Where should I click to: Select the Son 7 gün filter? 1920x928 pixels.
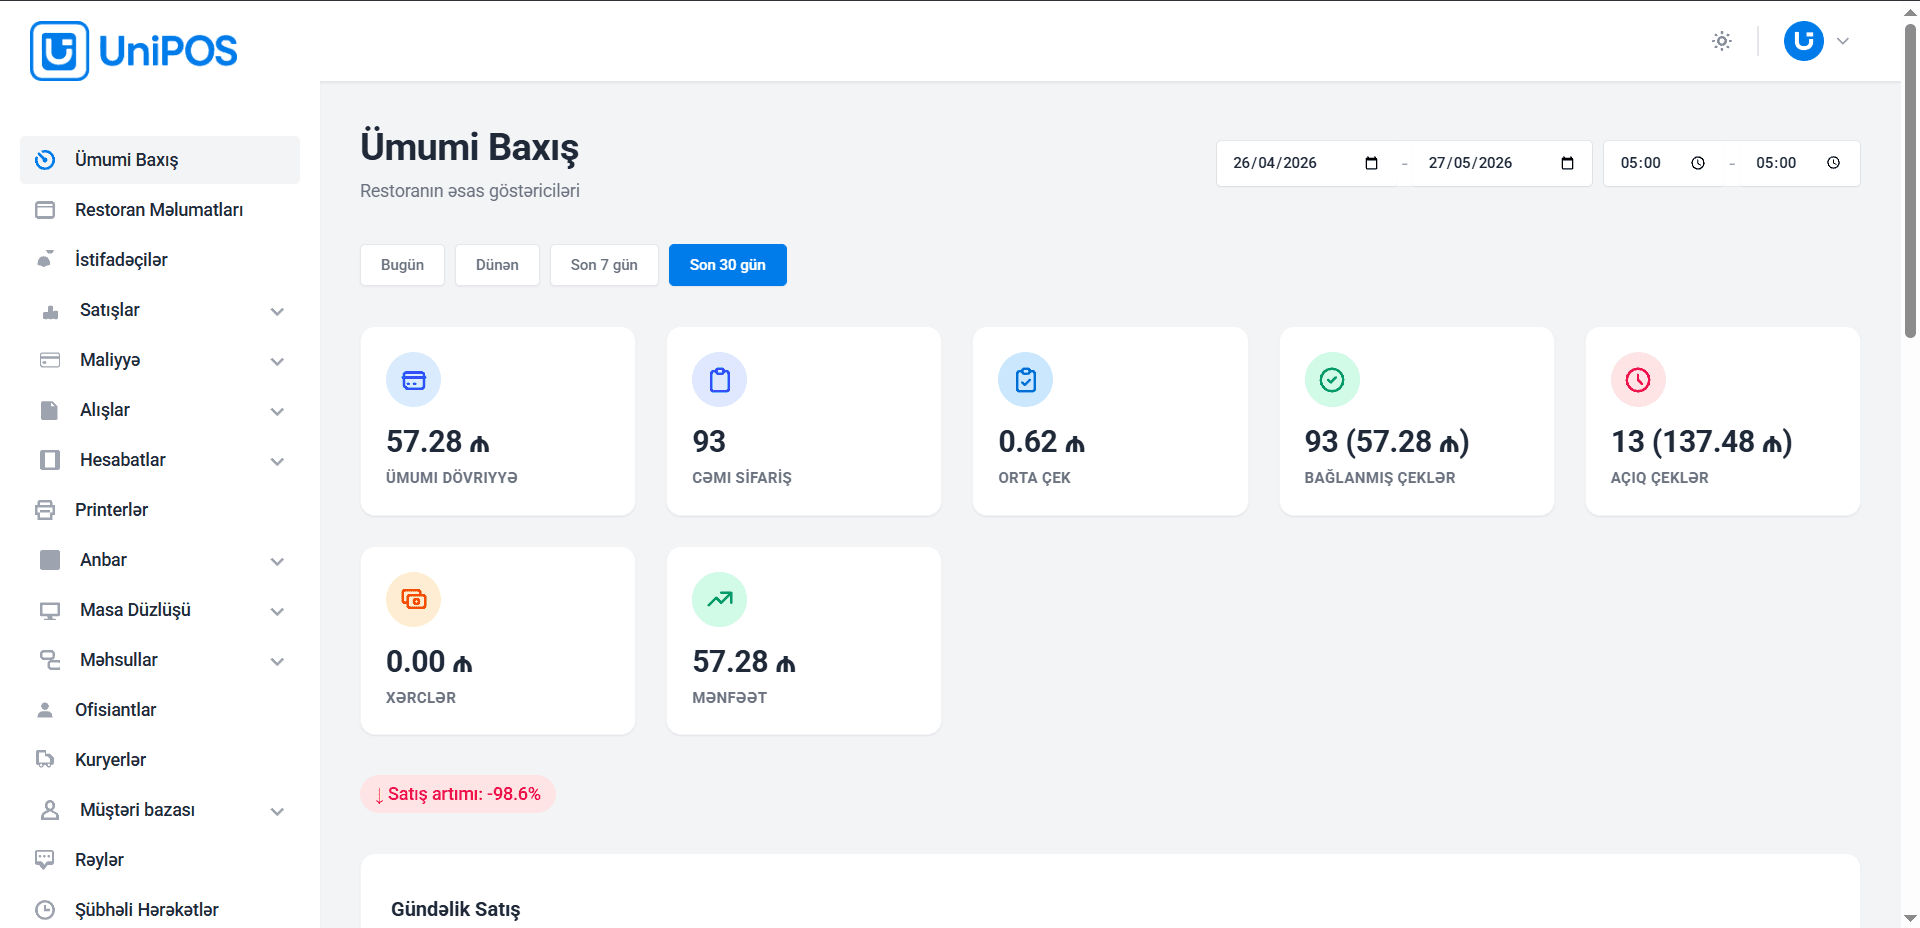coord(604,265)
